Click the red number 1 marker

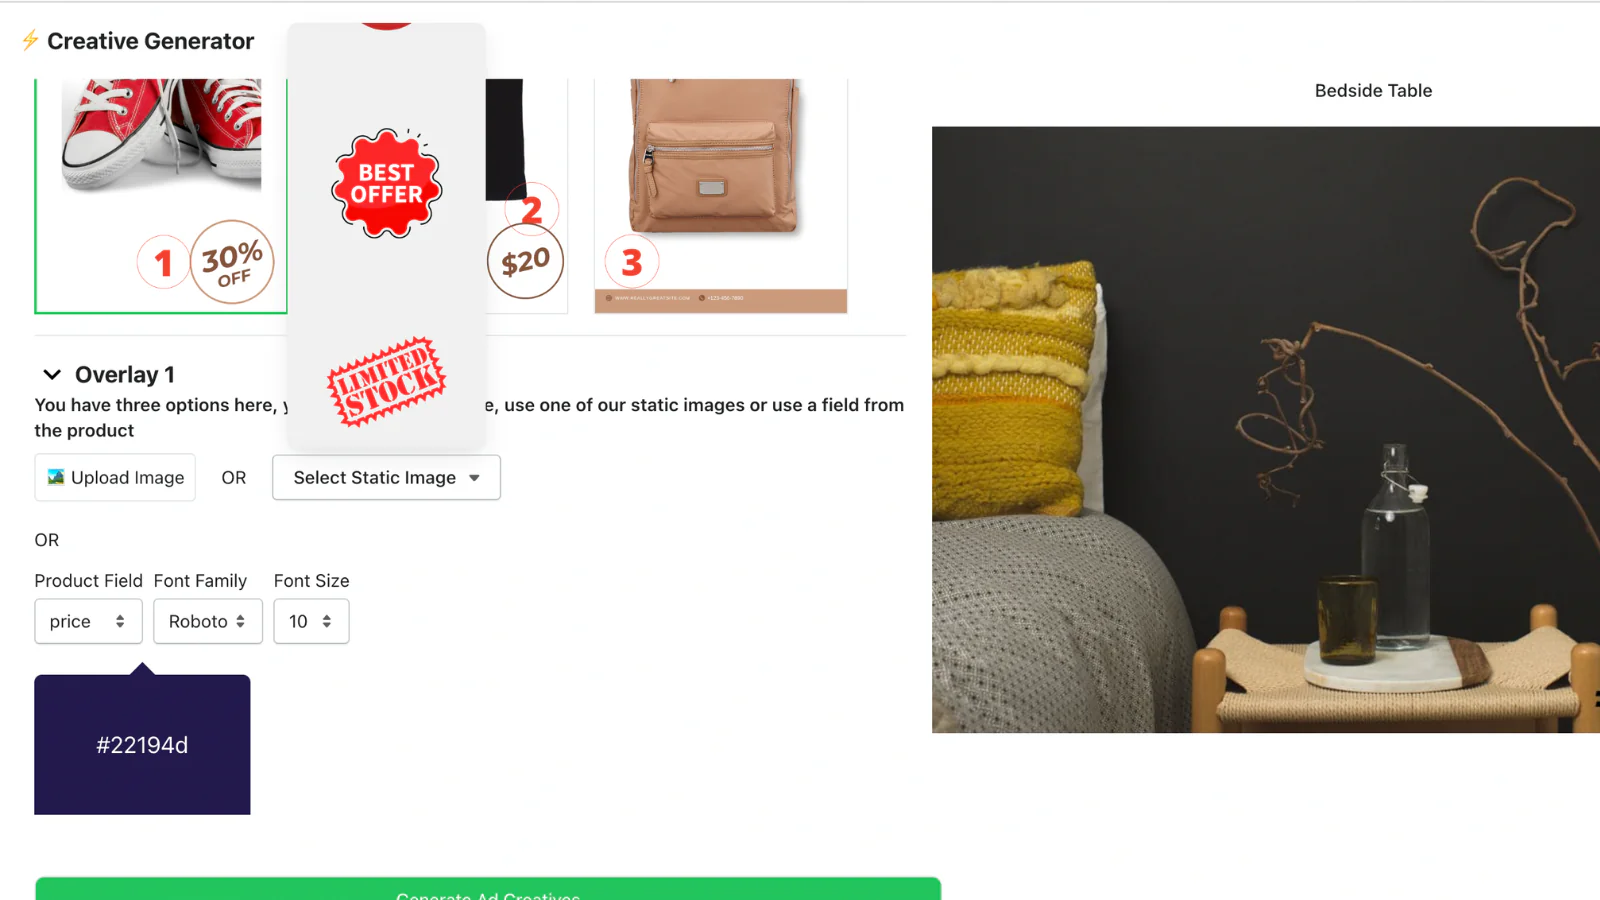(164, 262)
